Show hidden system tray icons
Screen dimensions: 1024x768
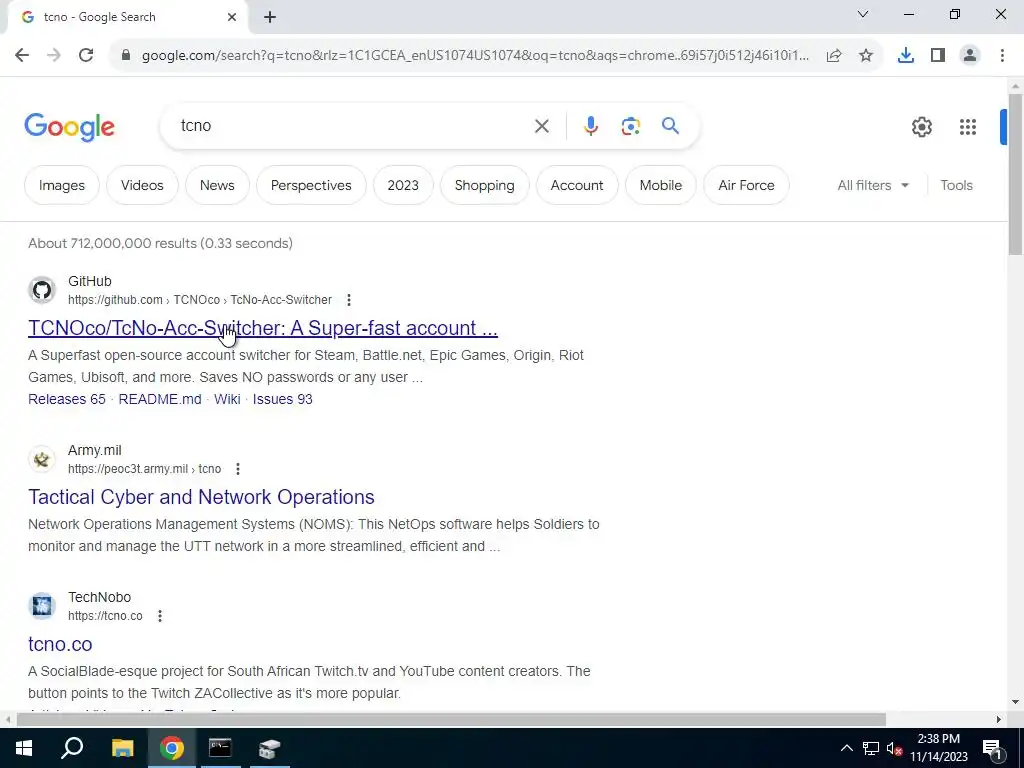[x=846, y=748]
